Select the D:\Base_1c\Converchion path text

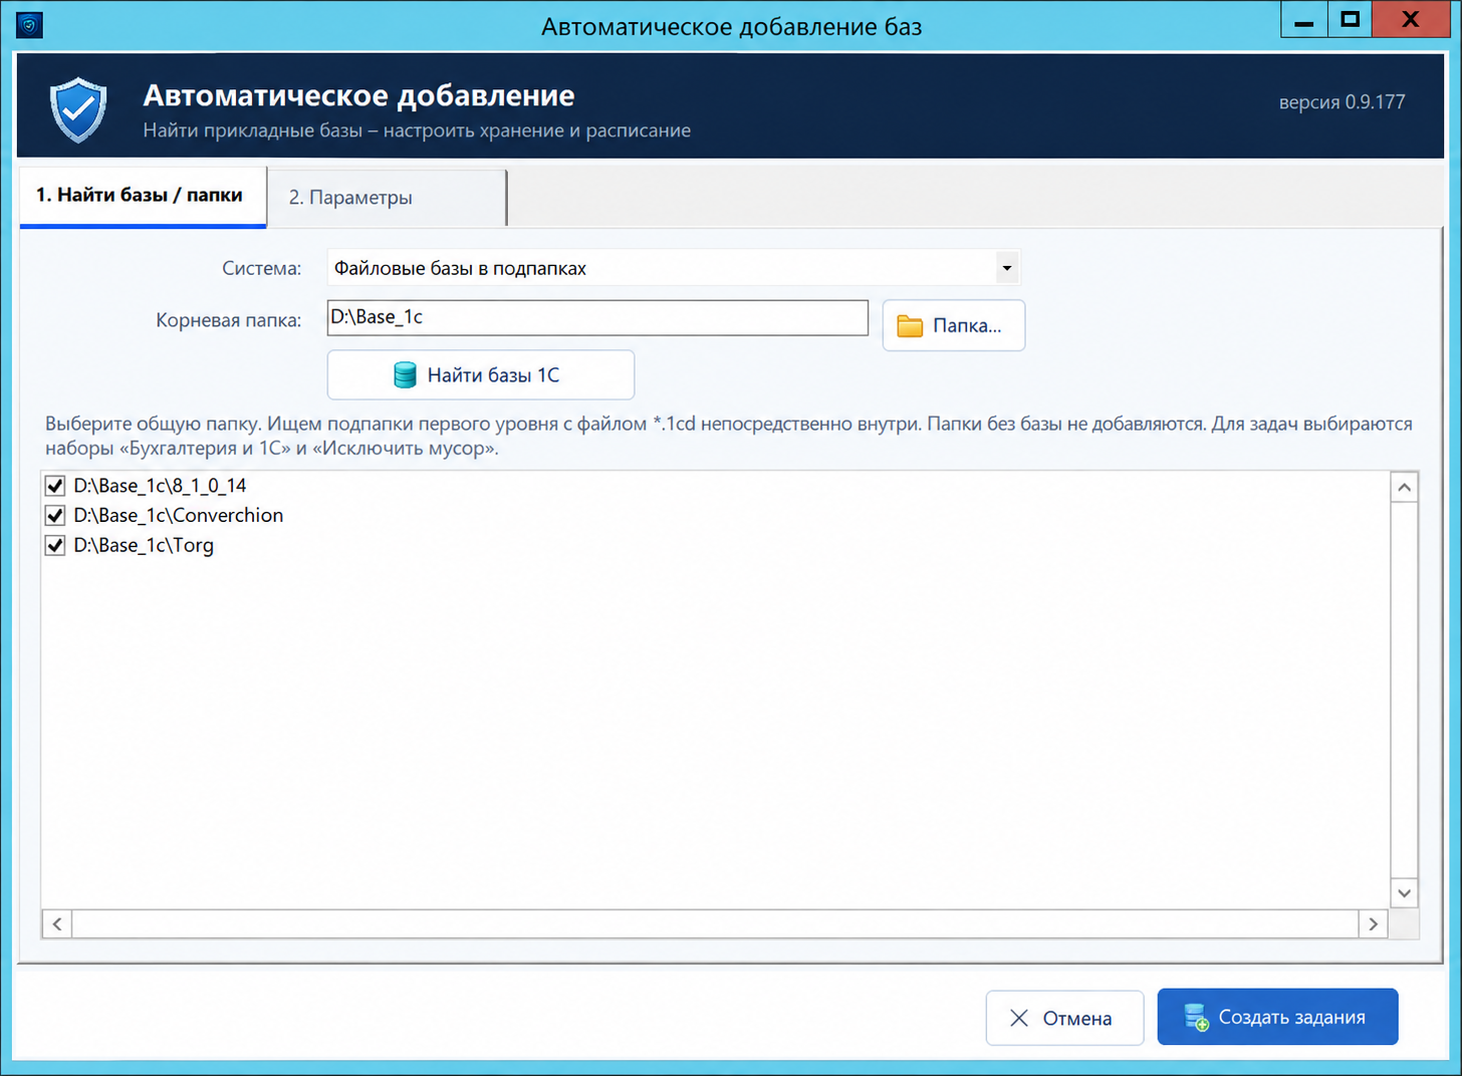pyautogui.click(x=178, y=516)
